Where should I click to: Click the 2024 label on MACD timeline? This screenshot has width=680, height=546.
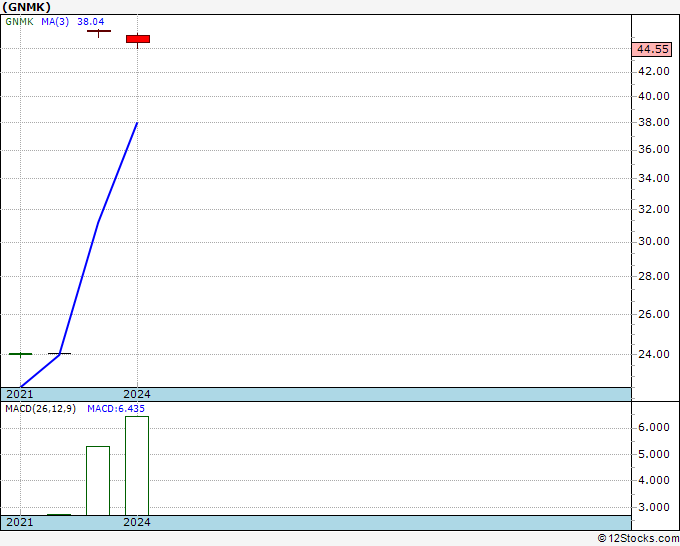coord(137,522)
